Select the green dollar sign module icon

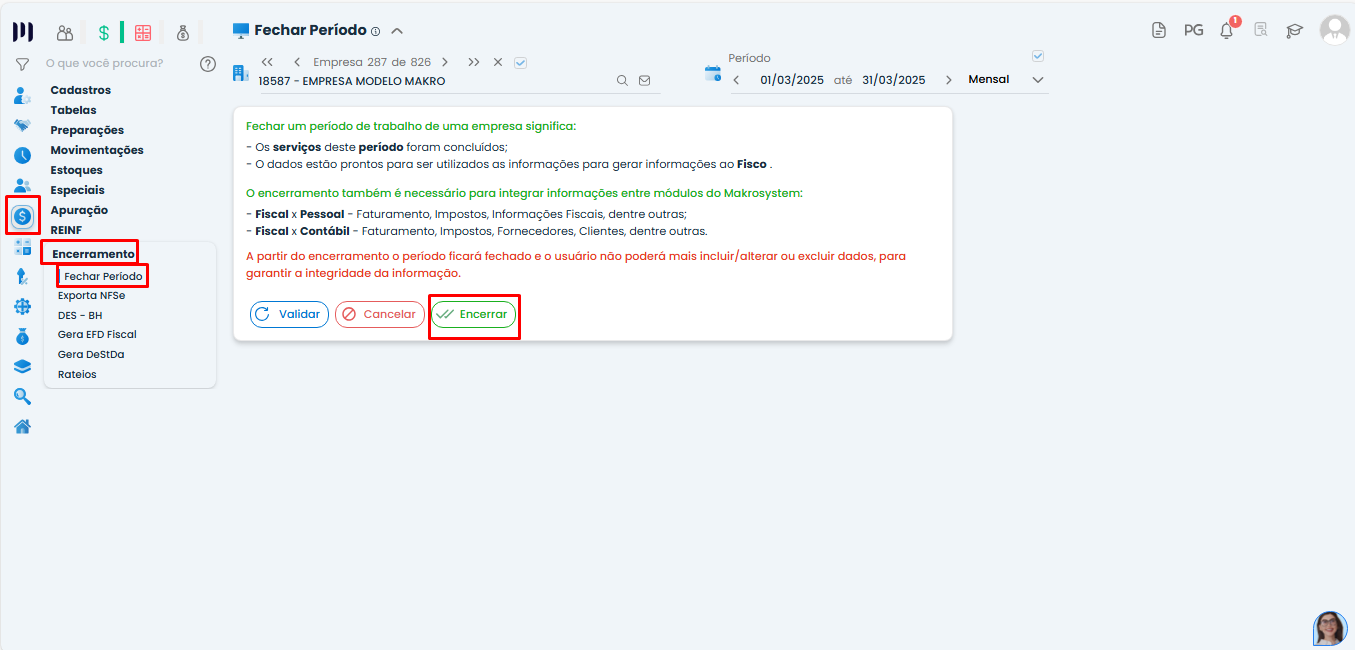[x=104, y=33]
